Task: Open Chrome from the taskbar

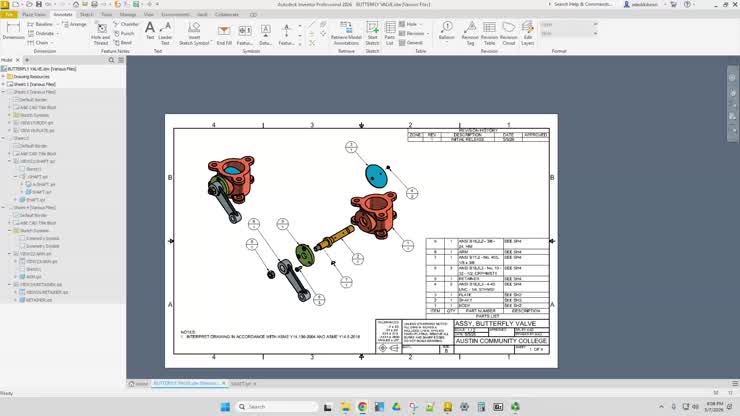Action: 362,407
